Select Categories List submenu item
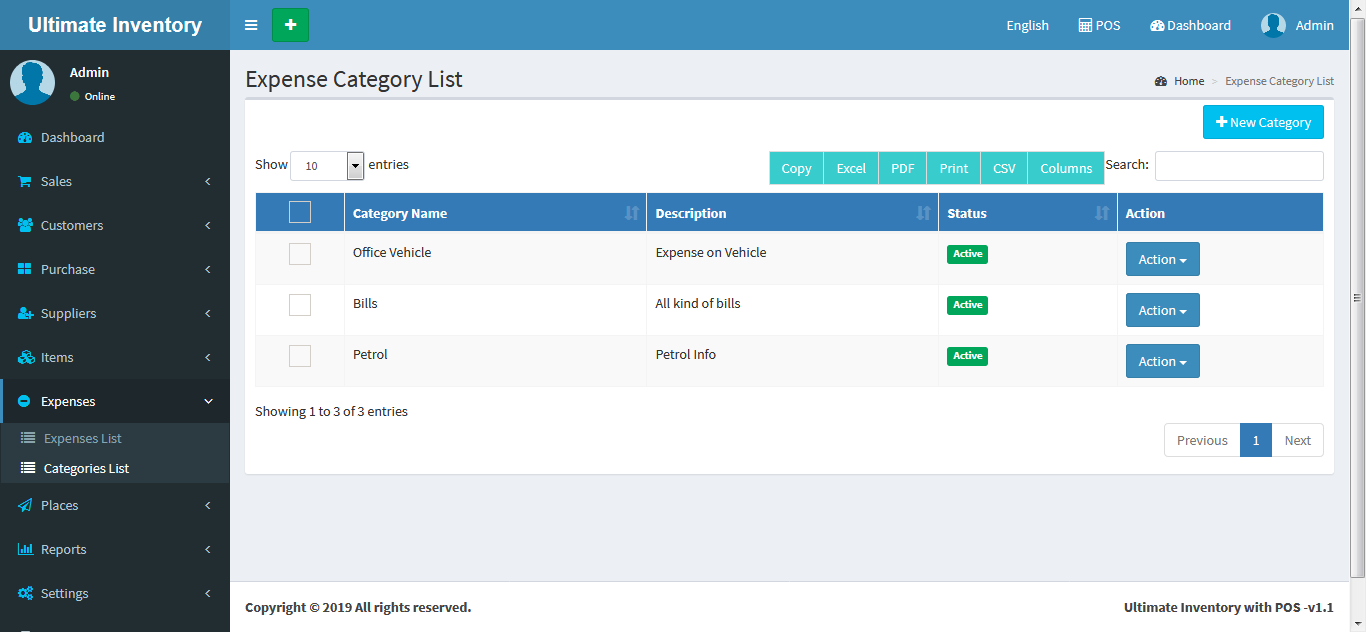This screenshot has width=1366, height=632. click(x=86, y=469)
